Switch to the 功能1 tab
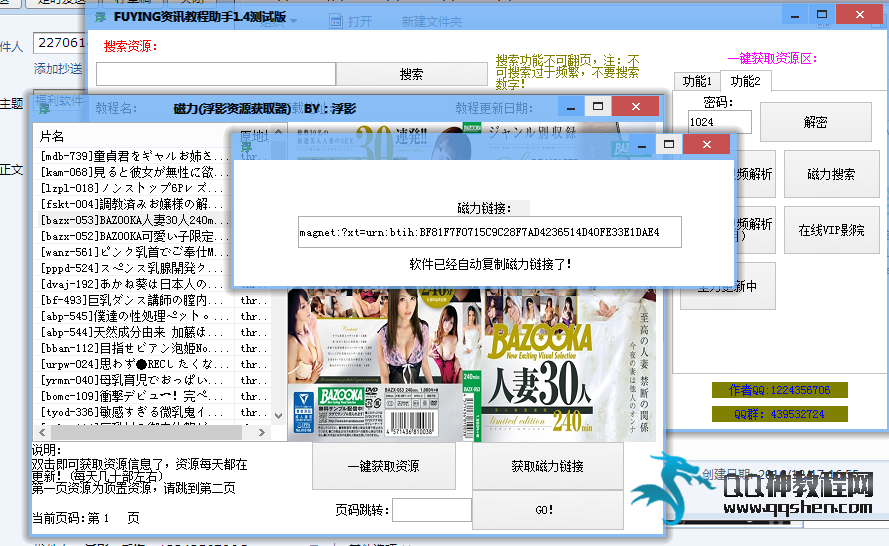 [x=697, y=82]
